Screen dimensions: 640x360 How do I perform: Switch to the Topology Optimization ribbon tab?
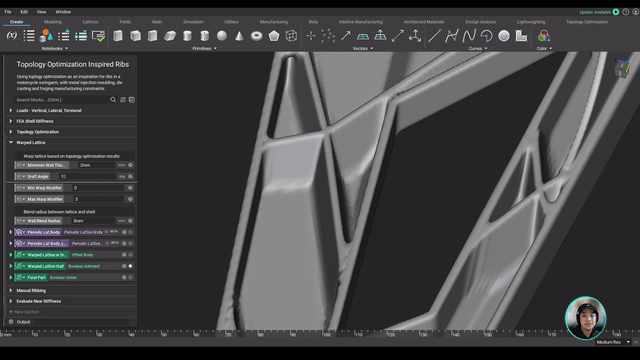[587, 22]
